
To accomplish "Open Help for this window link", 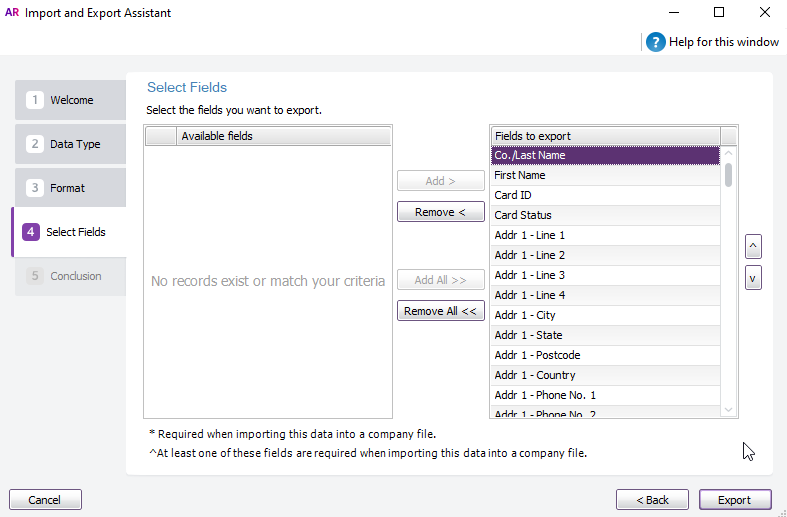I will (723, 42).
